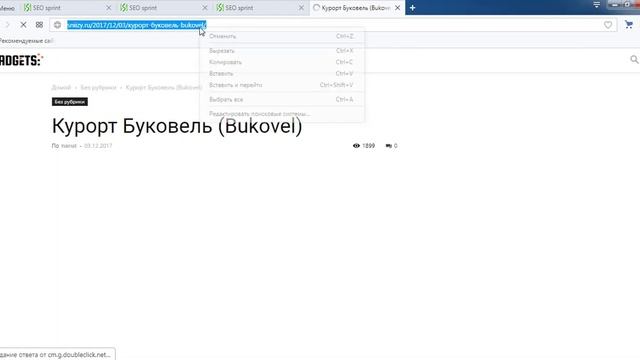
Task: Click the site info globe icon in address bar
Action: [58, 25]
